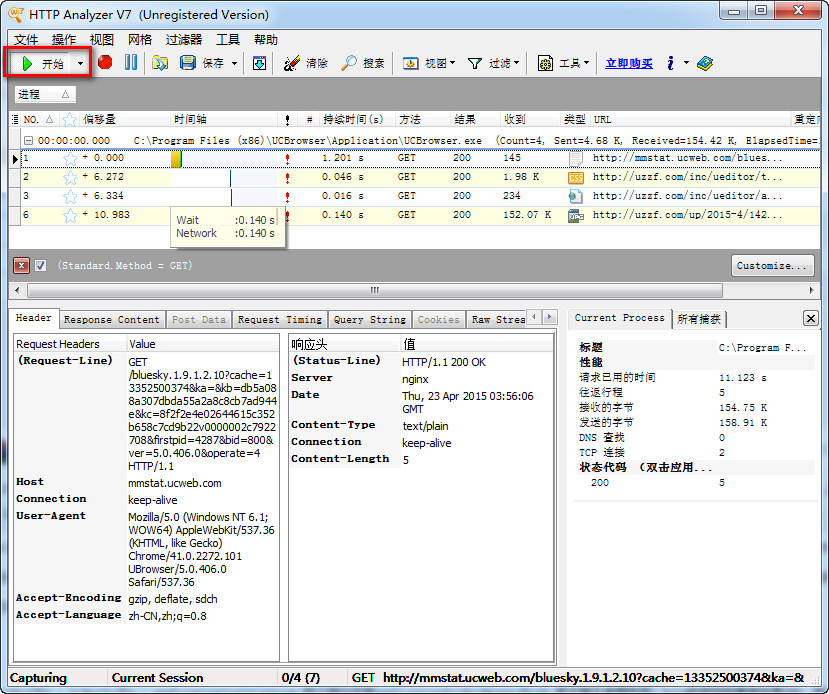Expand the View (视图) toolbar dropdown
Viewport: 829px width, 694px height.
click(452, 63)
